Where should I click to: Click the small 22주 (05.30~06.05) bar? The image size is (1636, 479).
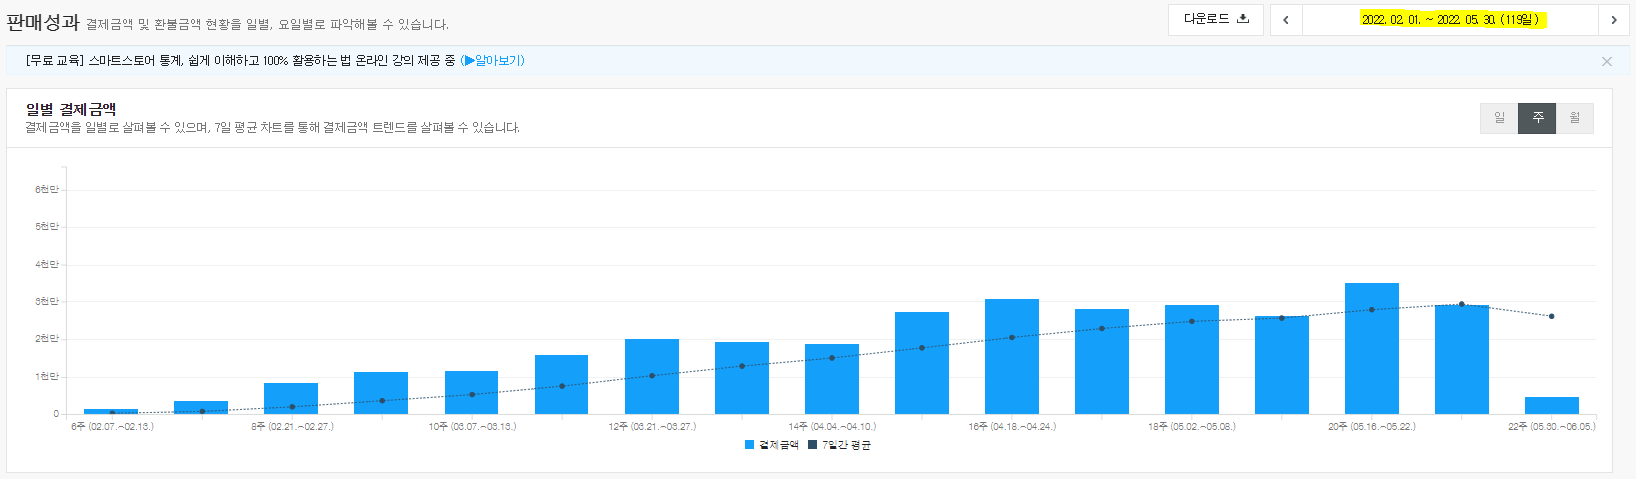point(1551,406)
